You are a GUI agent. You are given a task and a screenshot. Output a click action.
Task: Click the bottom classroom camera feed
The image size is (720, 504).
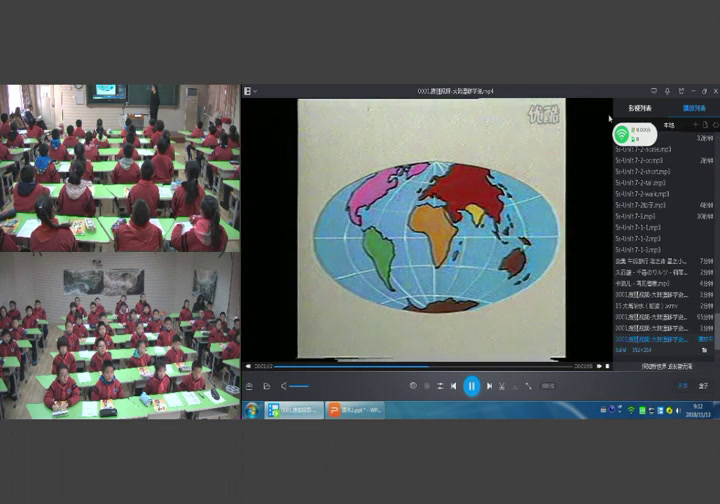coord(120,336)
